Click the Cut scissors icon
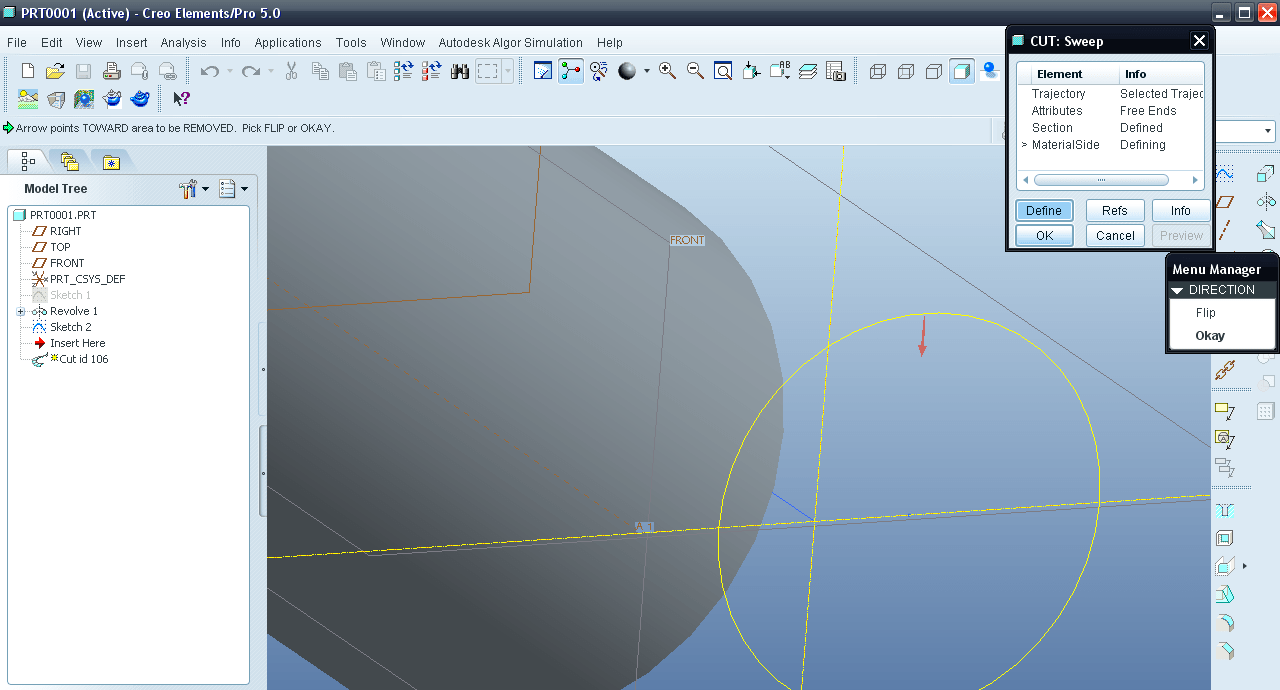1280x690 pixels. [292, 71]
